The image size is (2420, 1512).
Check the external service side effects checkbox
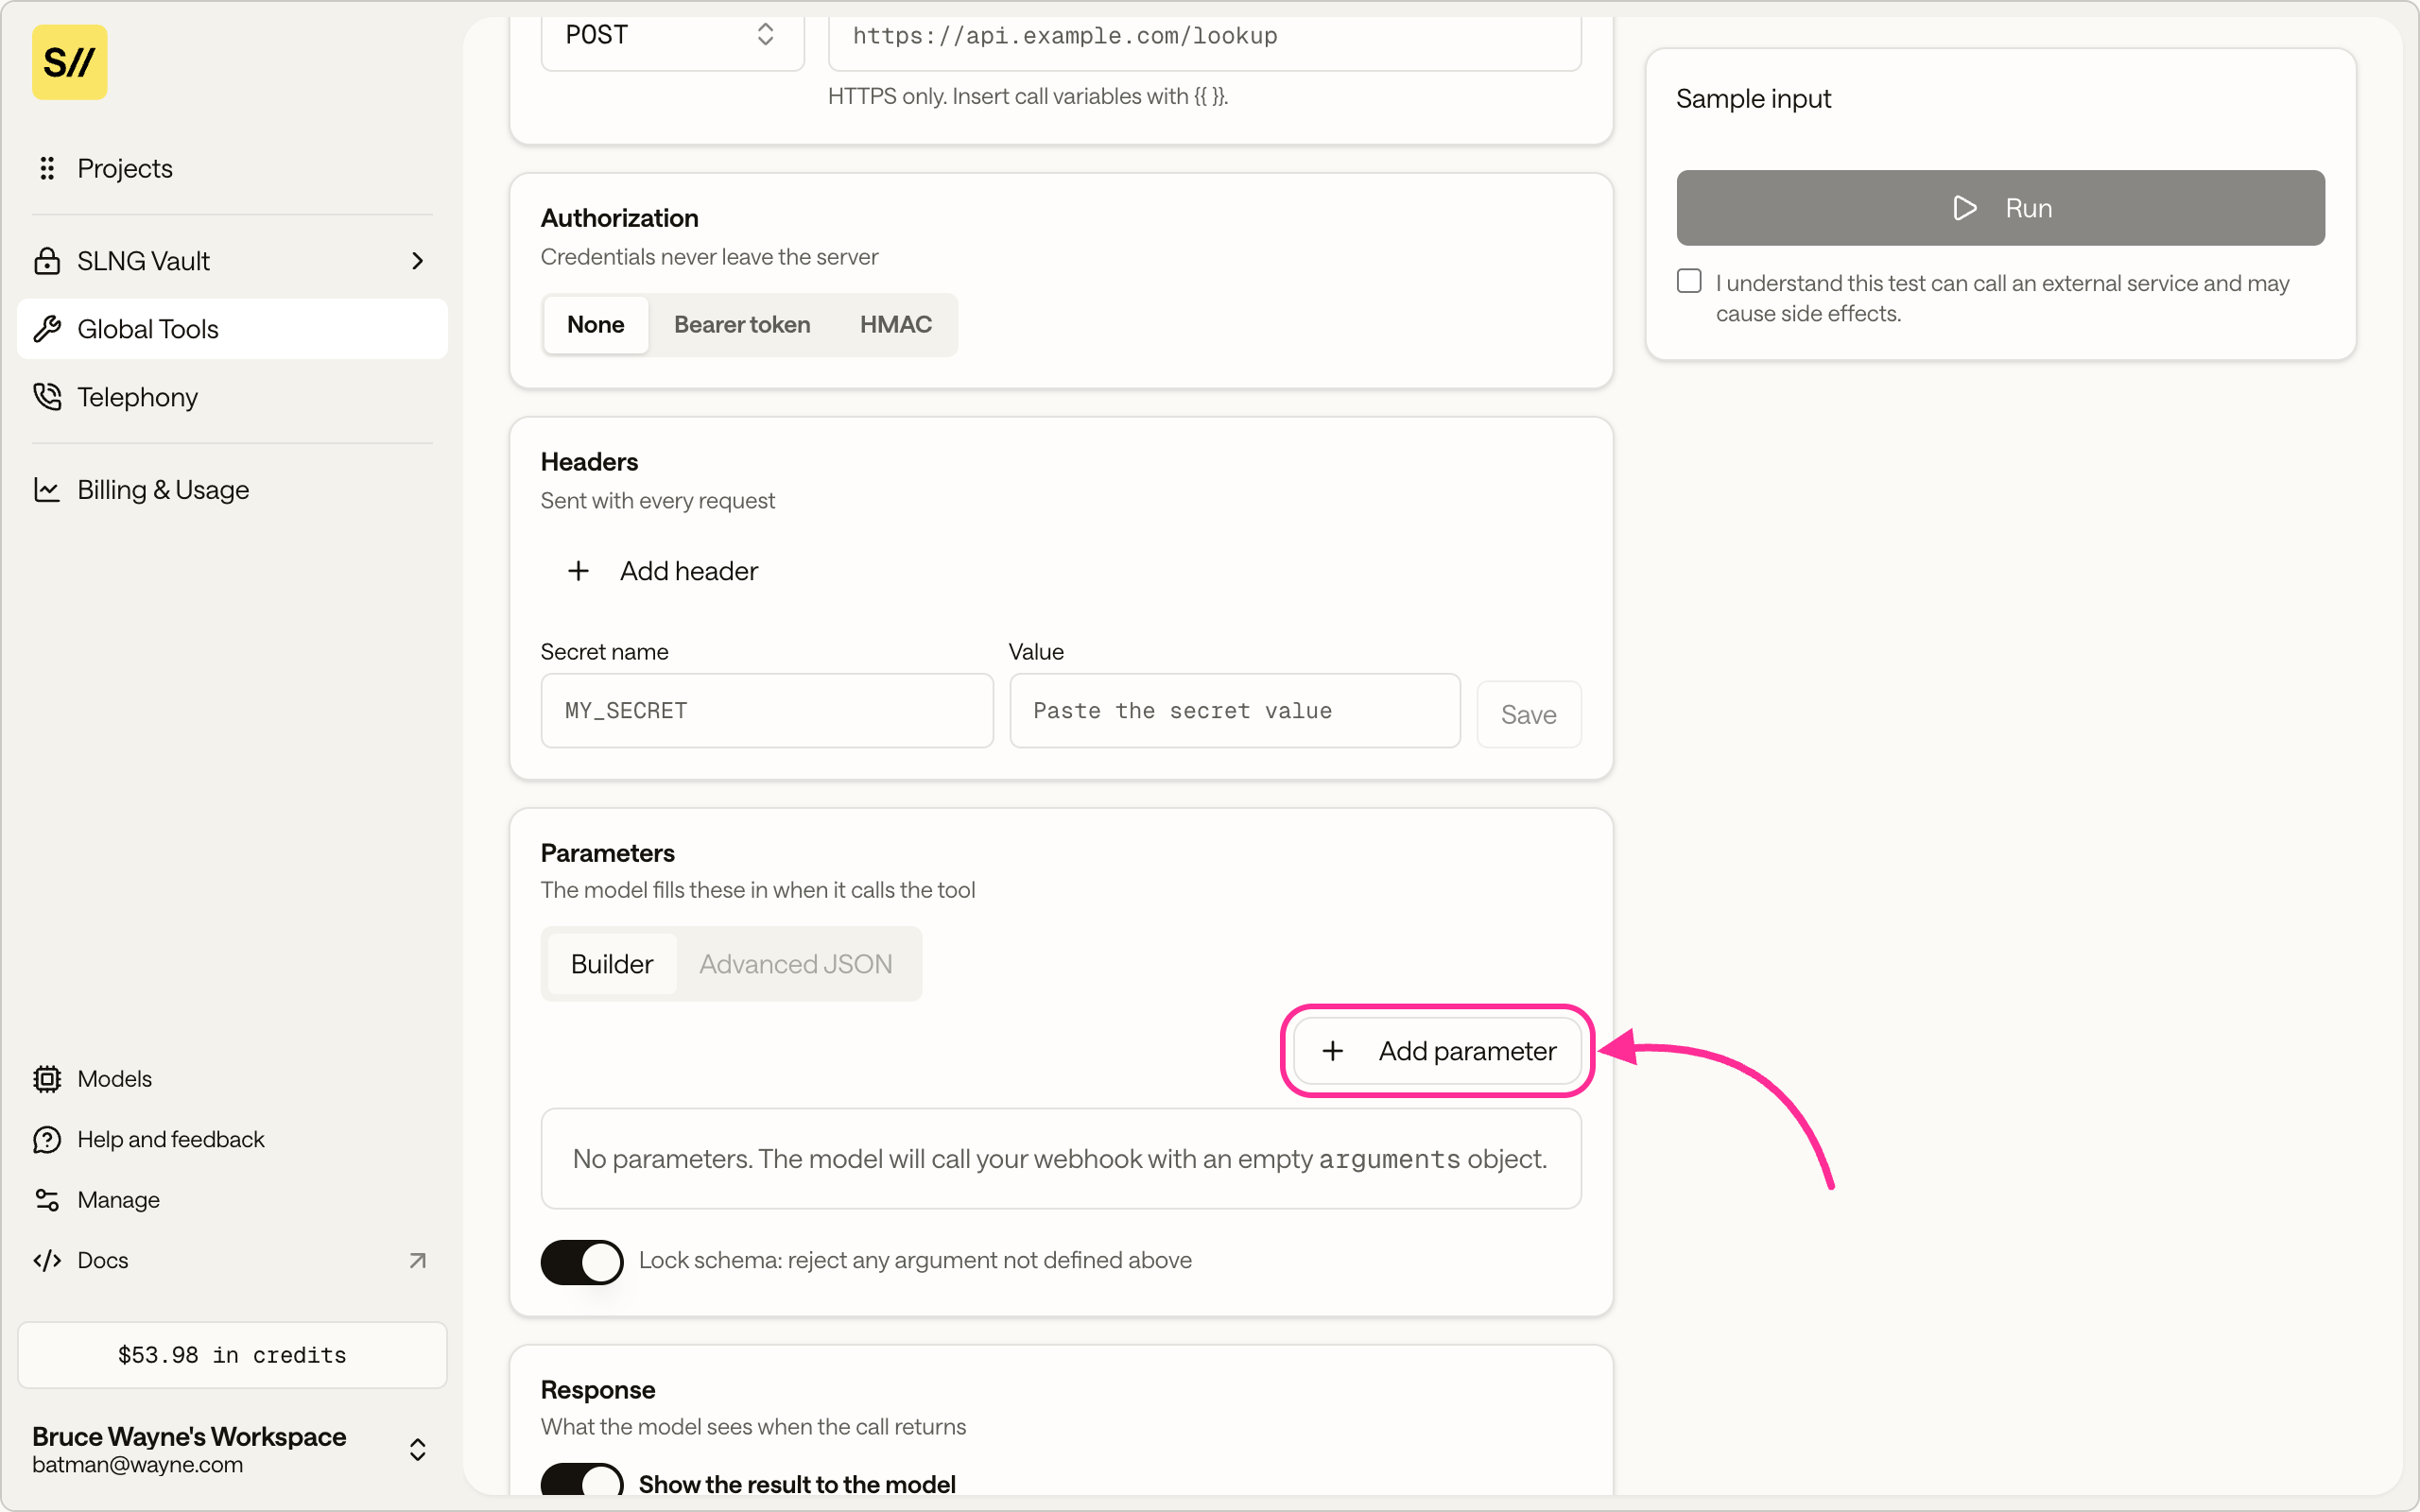tap(1689, 281)
